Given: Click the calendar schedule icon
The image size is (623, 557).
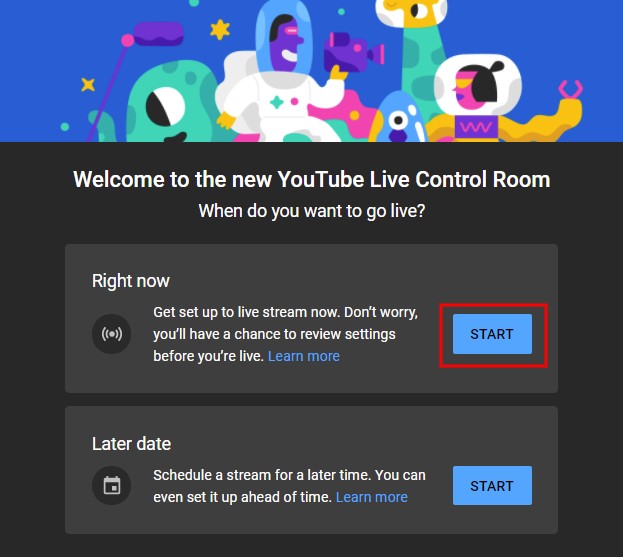Looking at the screenshot, I should pyautogui.click(x=112, y=485).
